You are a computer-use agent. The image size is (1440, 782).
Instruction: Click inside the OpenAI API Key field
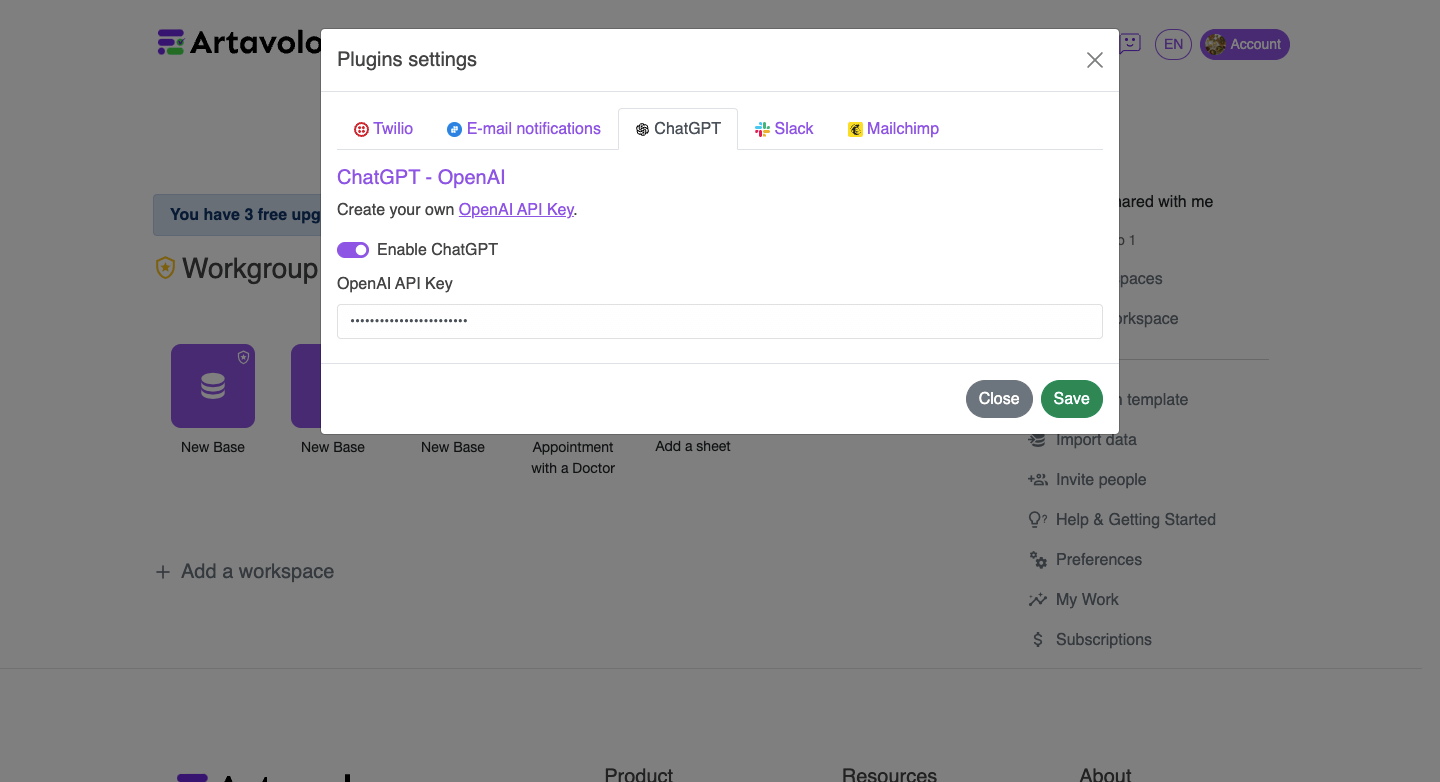click(x=719, y=321)
